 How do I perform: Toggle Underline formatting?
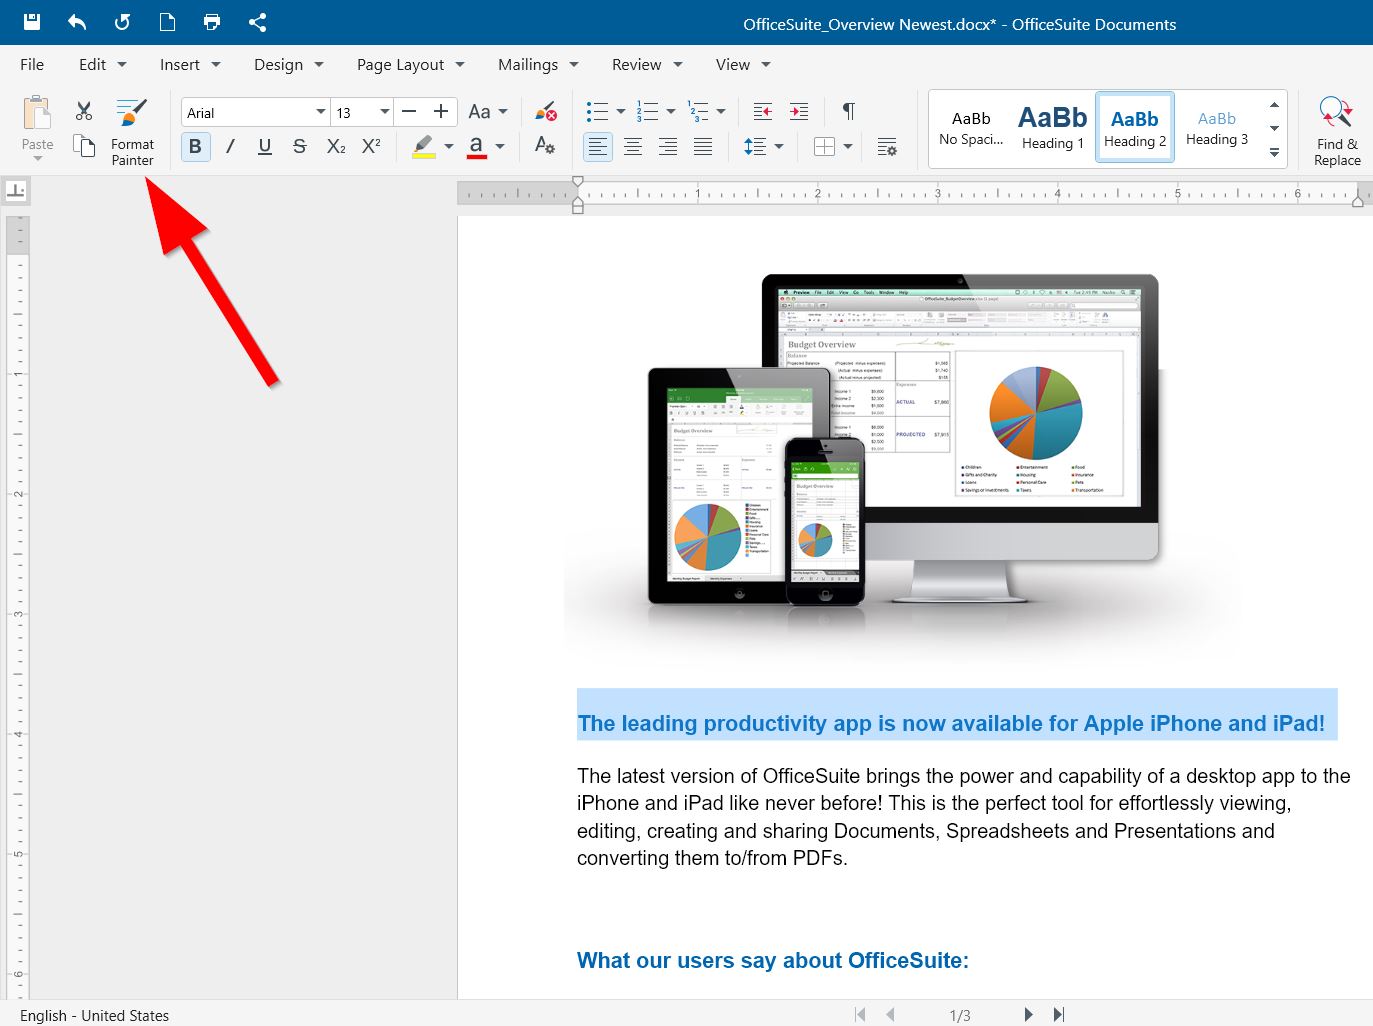click(265, 146)
